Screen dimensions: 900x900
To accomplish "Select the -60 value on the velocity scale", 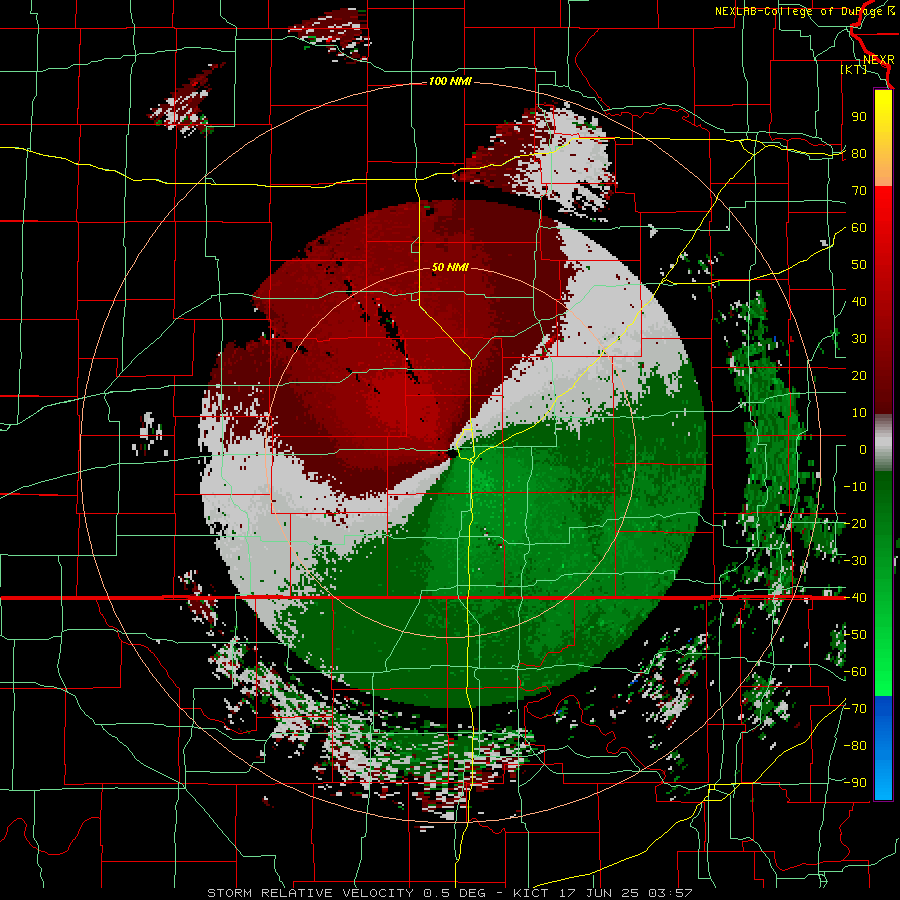I will pos(855,672).
